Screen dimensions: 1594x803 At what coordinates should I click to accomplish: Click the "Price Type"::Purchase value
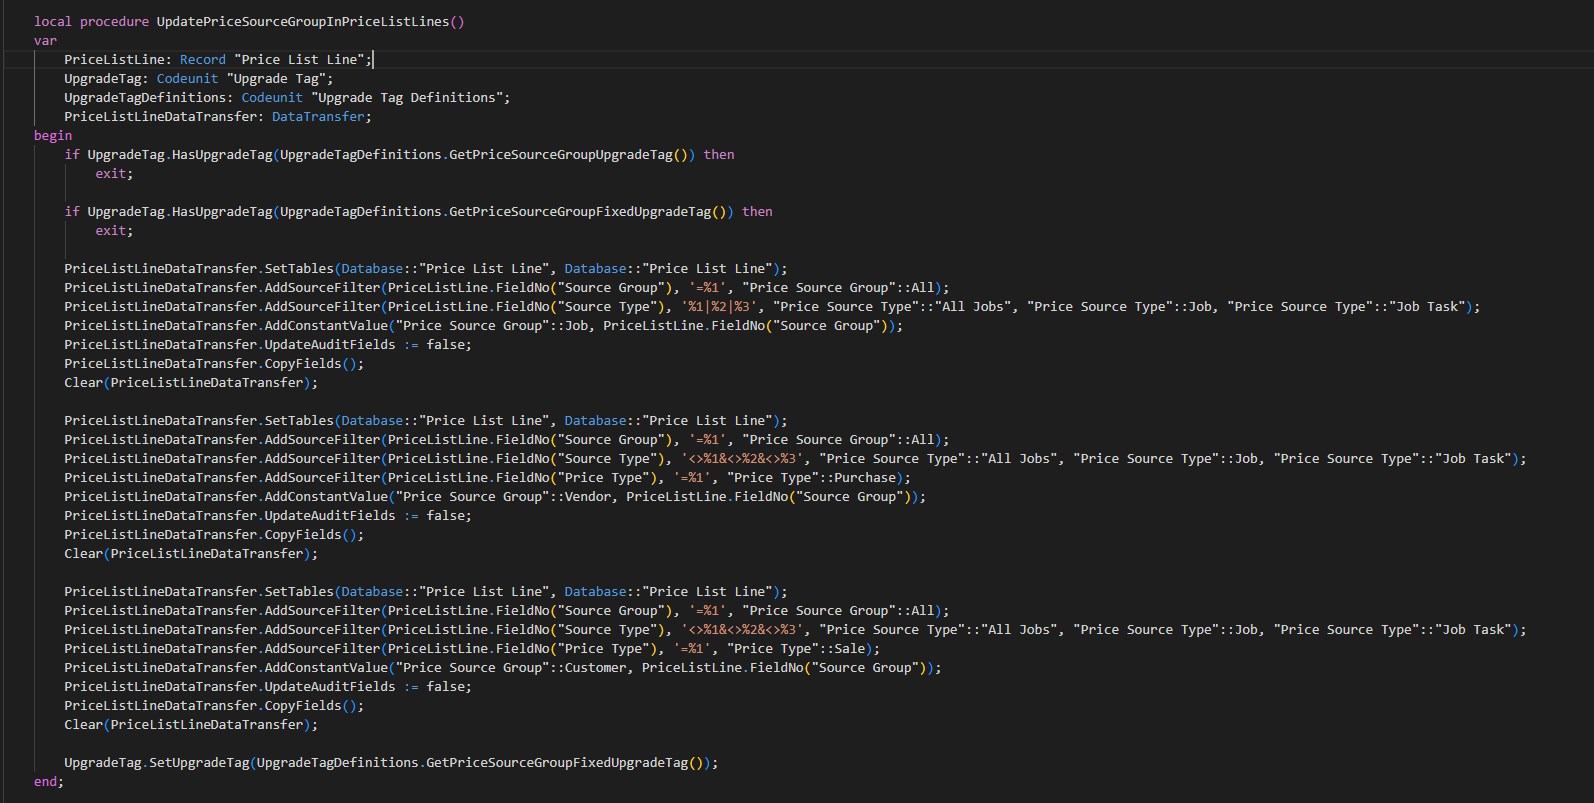point(812,477)
